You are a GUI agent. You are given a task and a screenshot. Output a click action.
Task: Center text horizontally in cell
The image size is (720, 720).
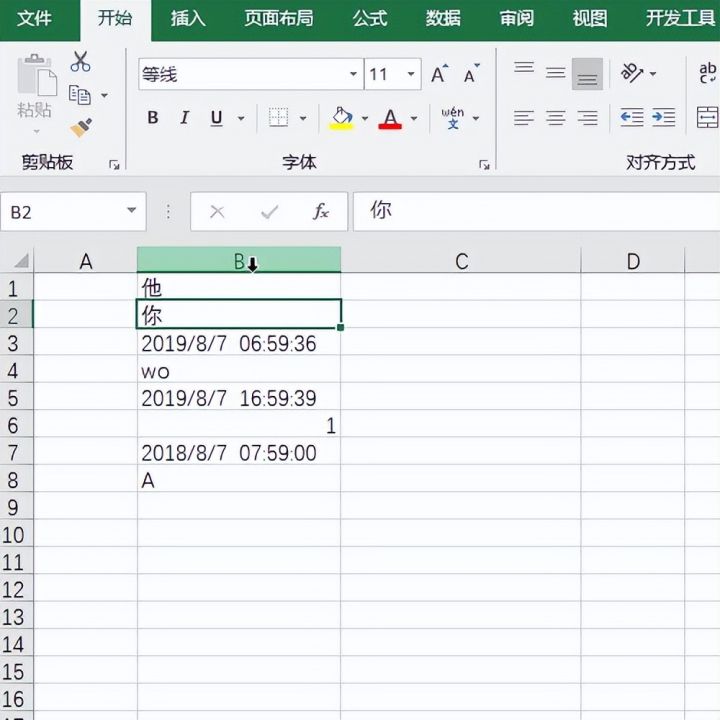pos(556,118)
